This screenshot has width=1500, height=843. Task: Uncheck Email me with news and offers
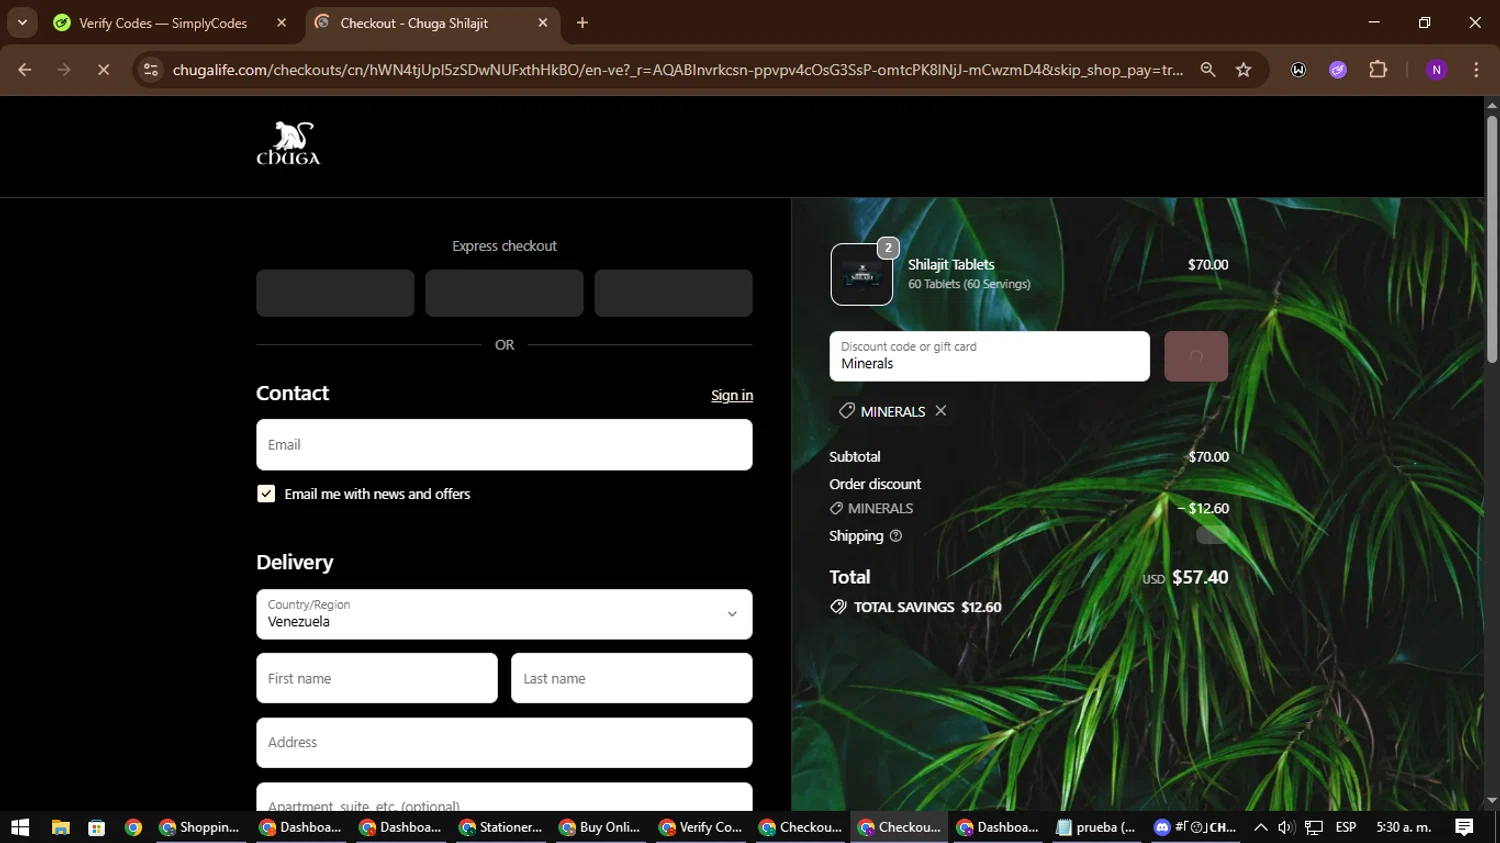point(266,494)
